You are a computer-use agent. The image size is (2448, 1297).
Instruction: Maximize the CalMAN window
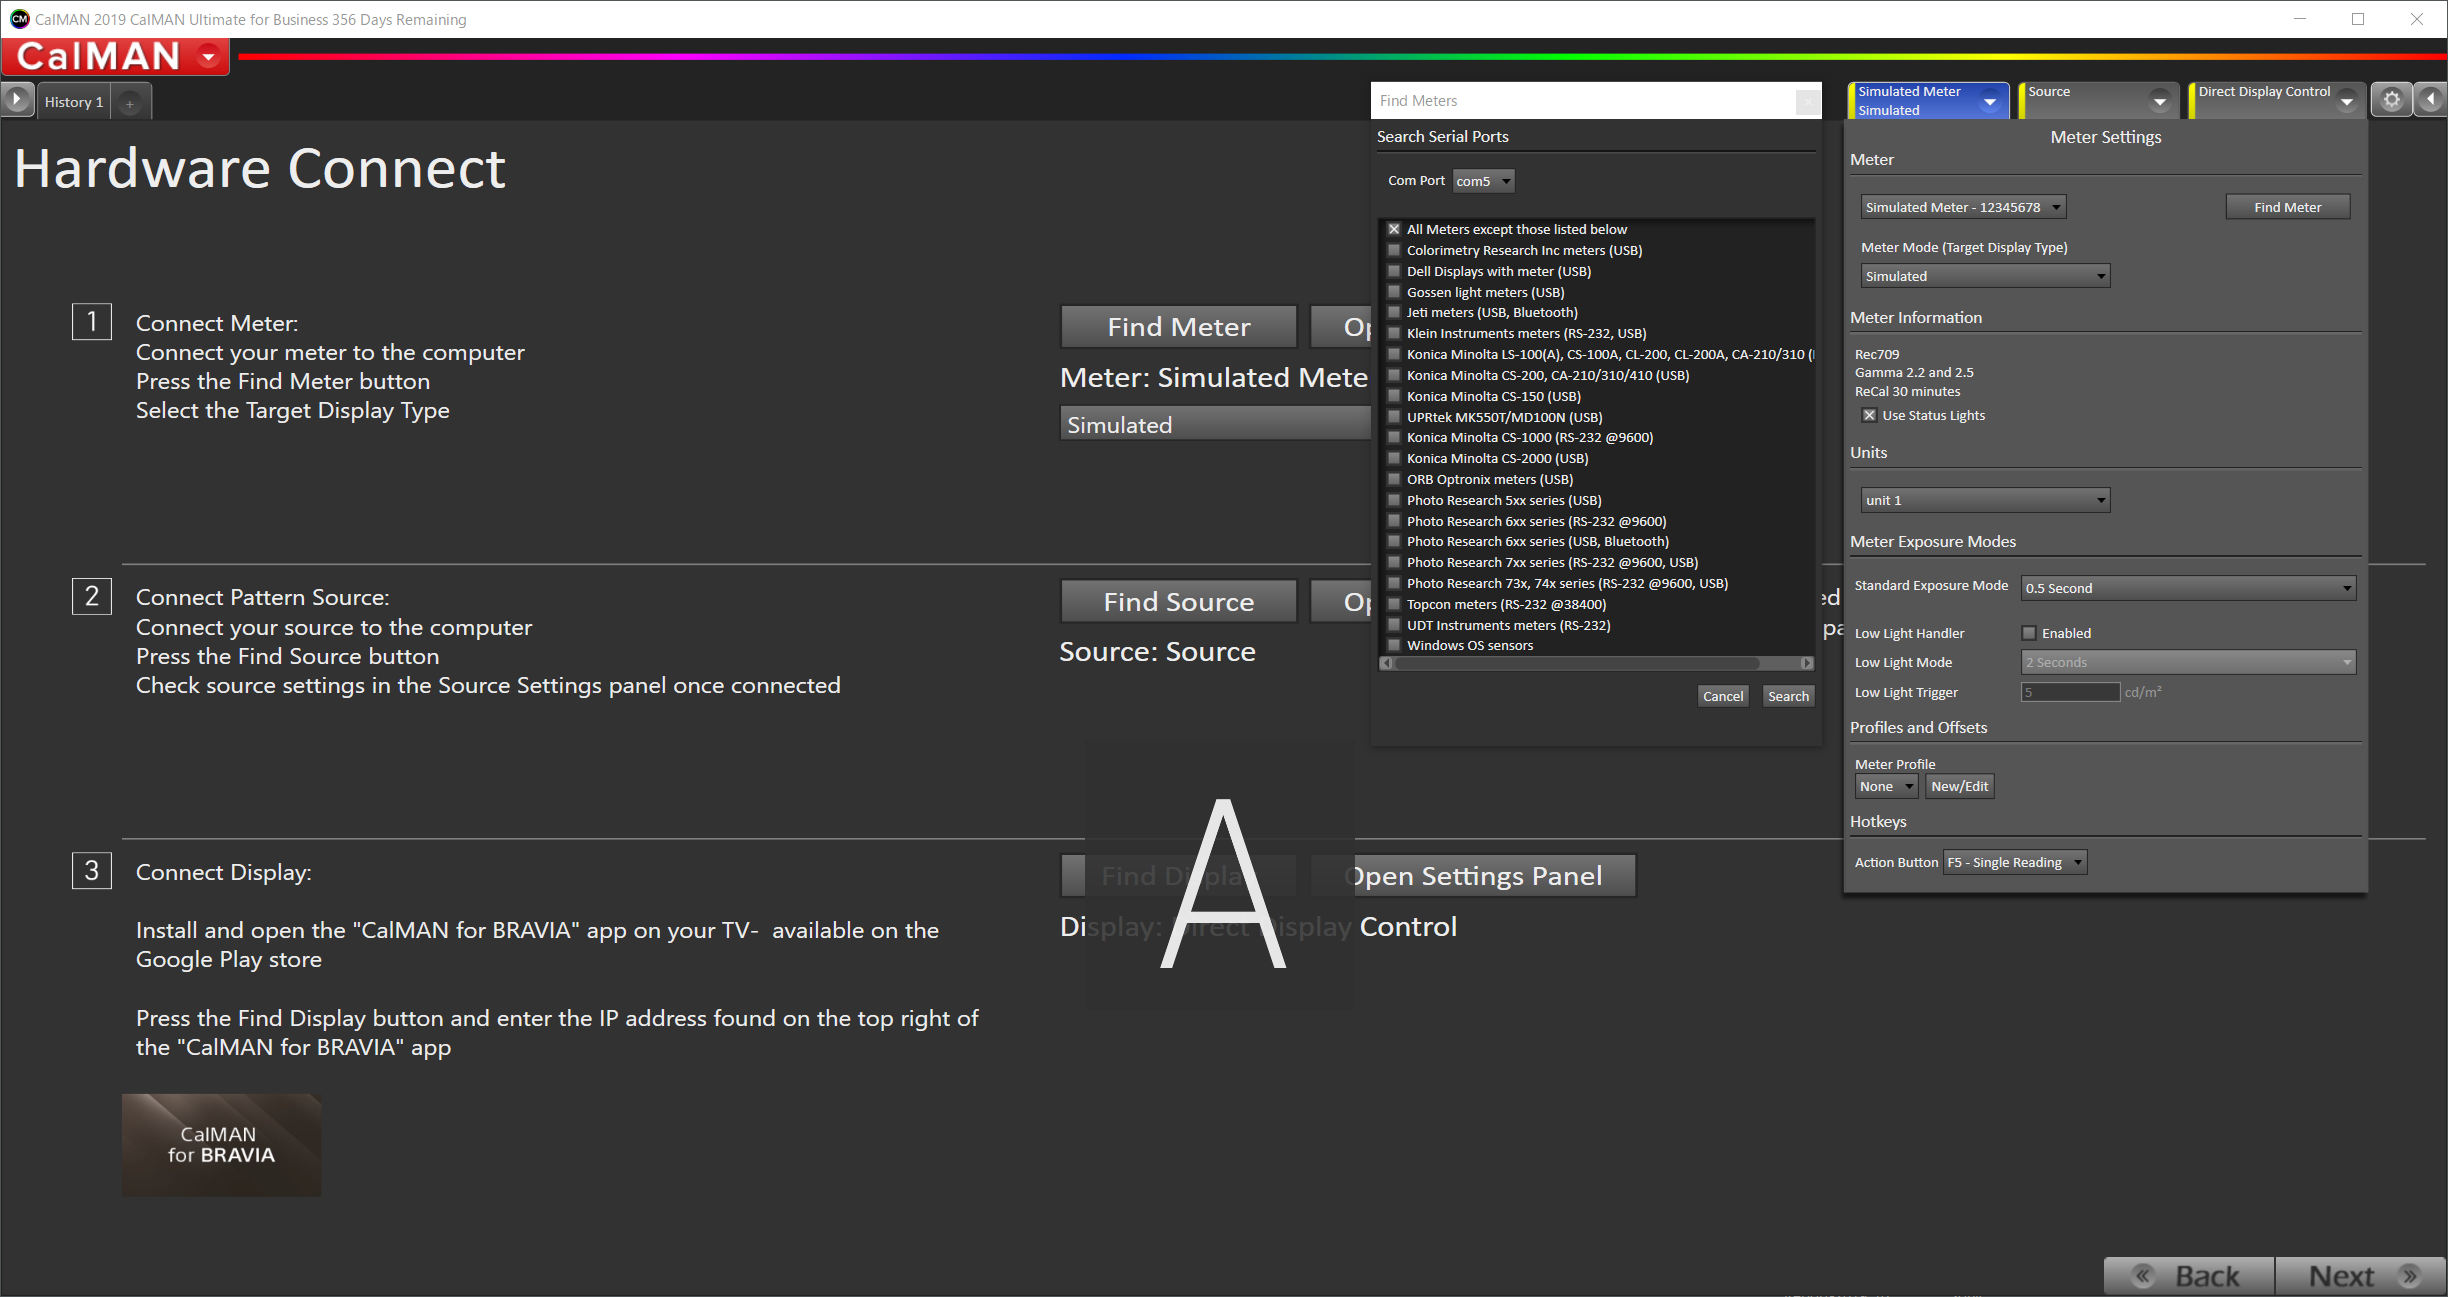tap(2357, 19)
